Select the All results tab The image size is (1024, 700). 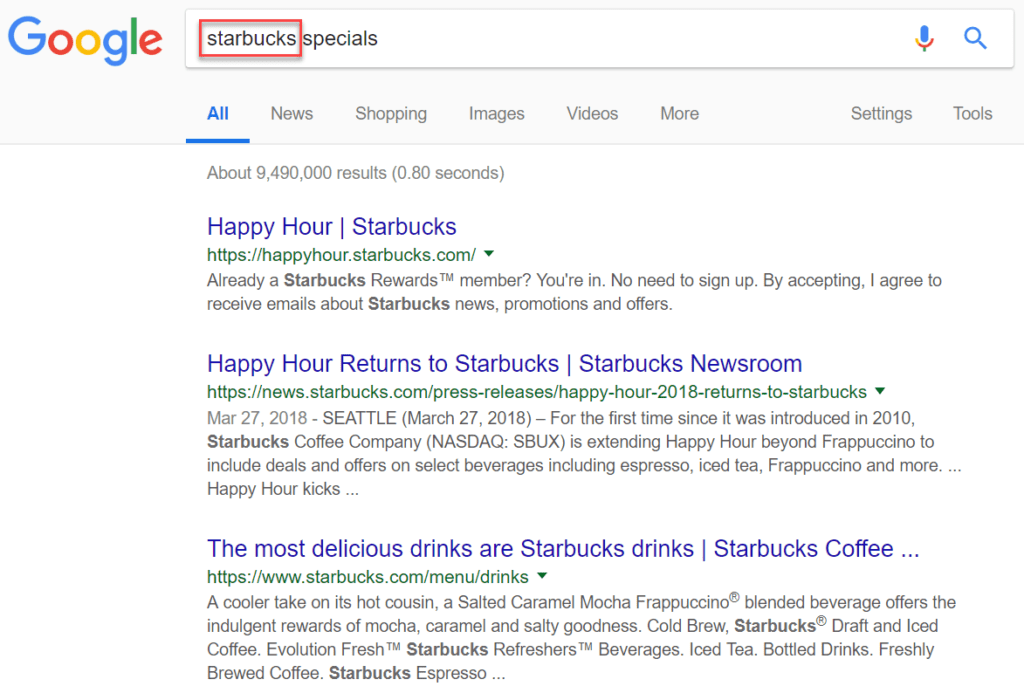pos(217,114)
